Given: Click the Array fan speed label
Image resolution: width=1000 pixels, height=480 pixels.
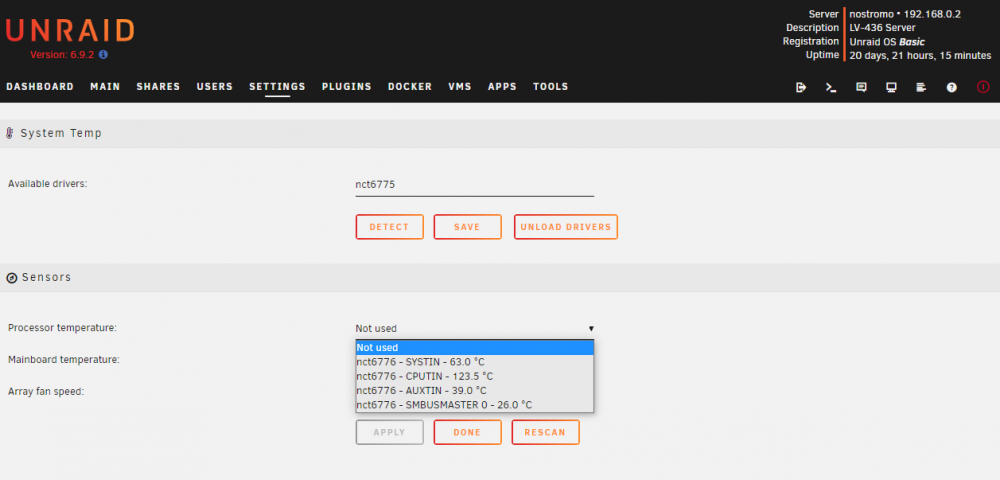Looking at the screenshot, I should click(46, 391).
